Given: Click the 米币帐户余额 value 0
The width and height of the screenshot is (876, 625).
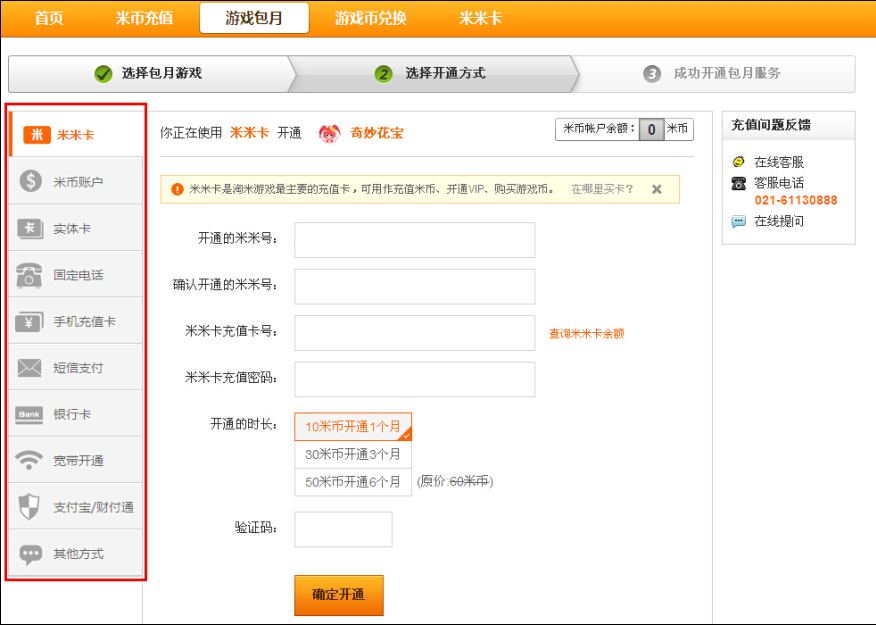Looking at the screenshot, I should [x=651, y=130].
